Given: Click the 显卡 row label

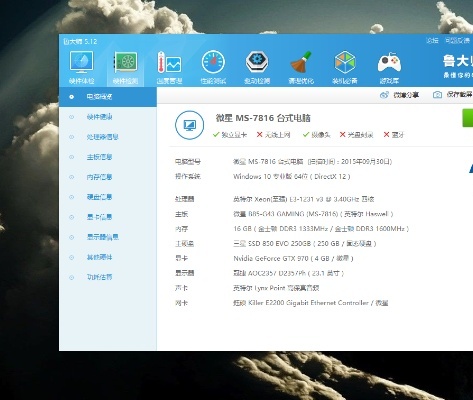Looking at the screenshot, I should (182, 258).
